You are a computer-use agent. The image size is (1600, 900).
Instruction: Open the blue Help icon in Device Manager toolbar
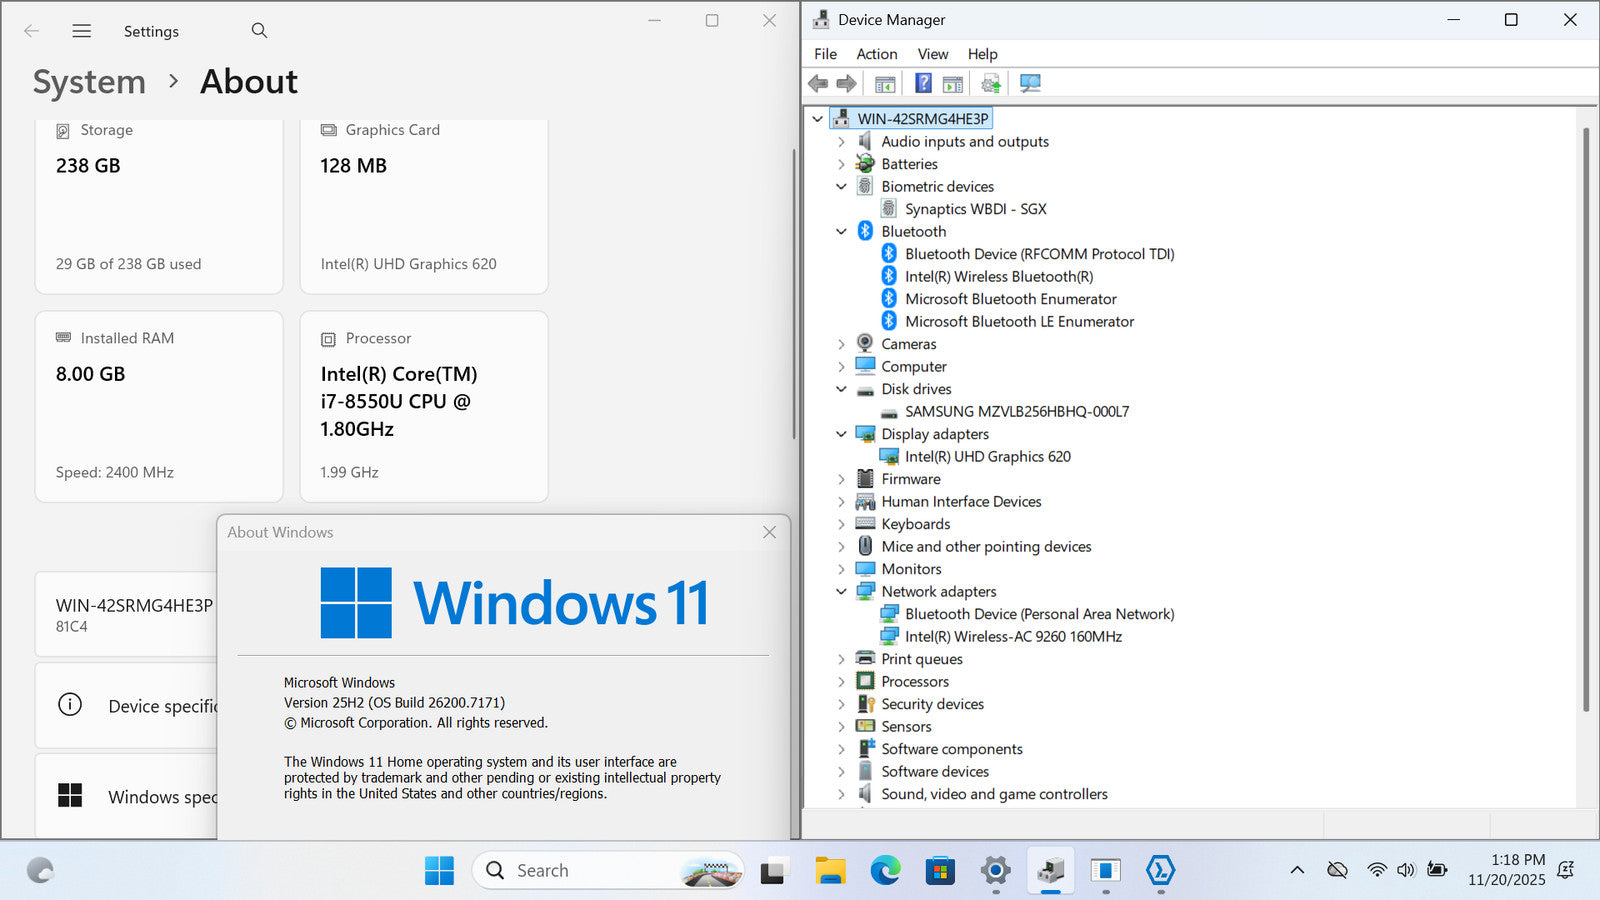click(923, 83)
